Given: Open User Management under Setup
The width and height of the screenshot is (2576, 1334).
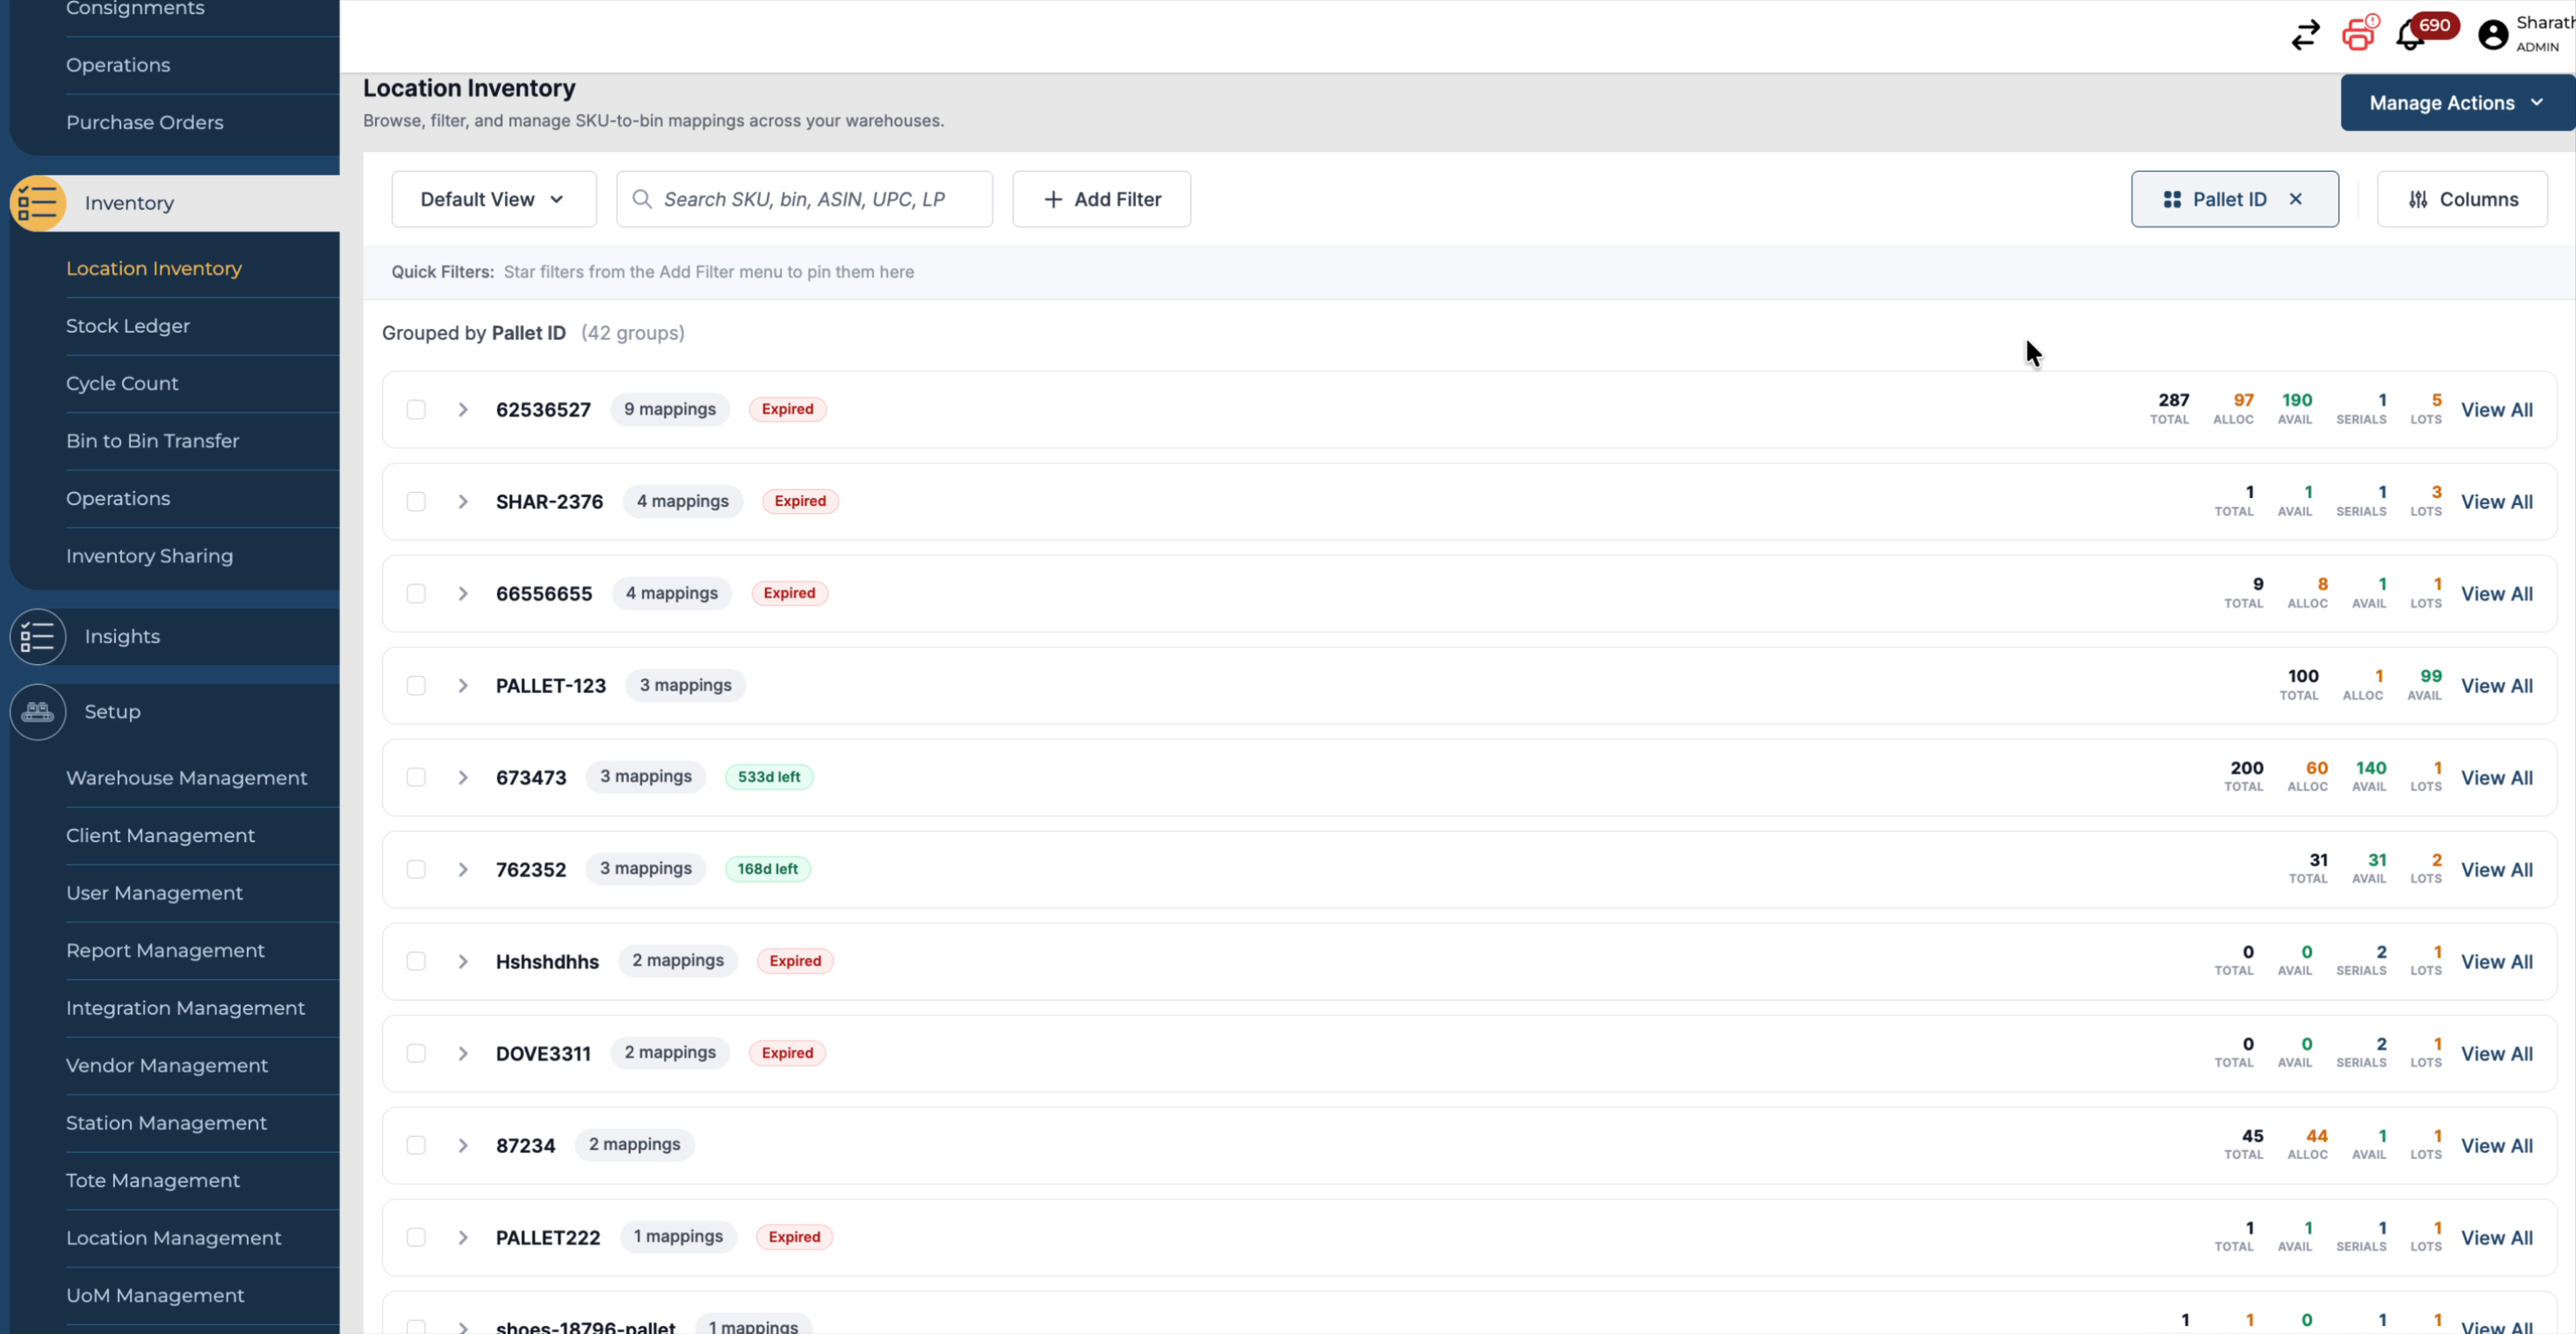Looking at the screenshot, I should click(155, 893).
